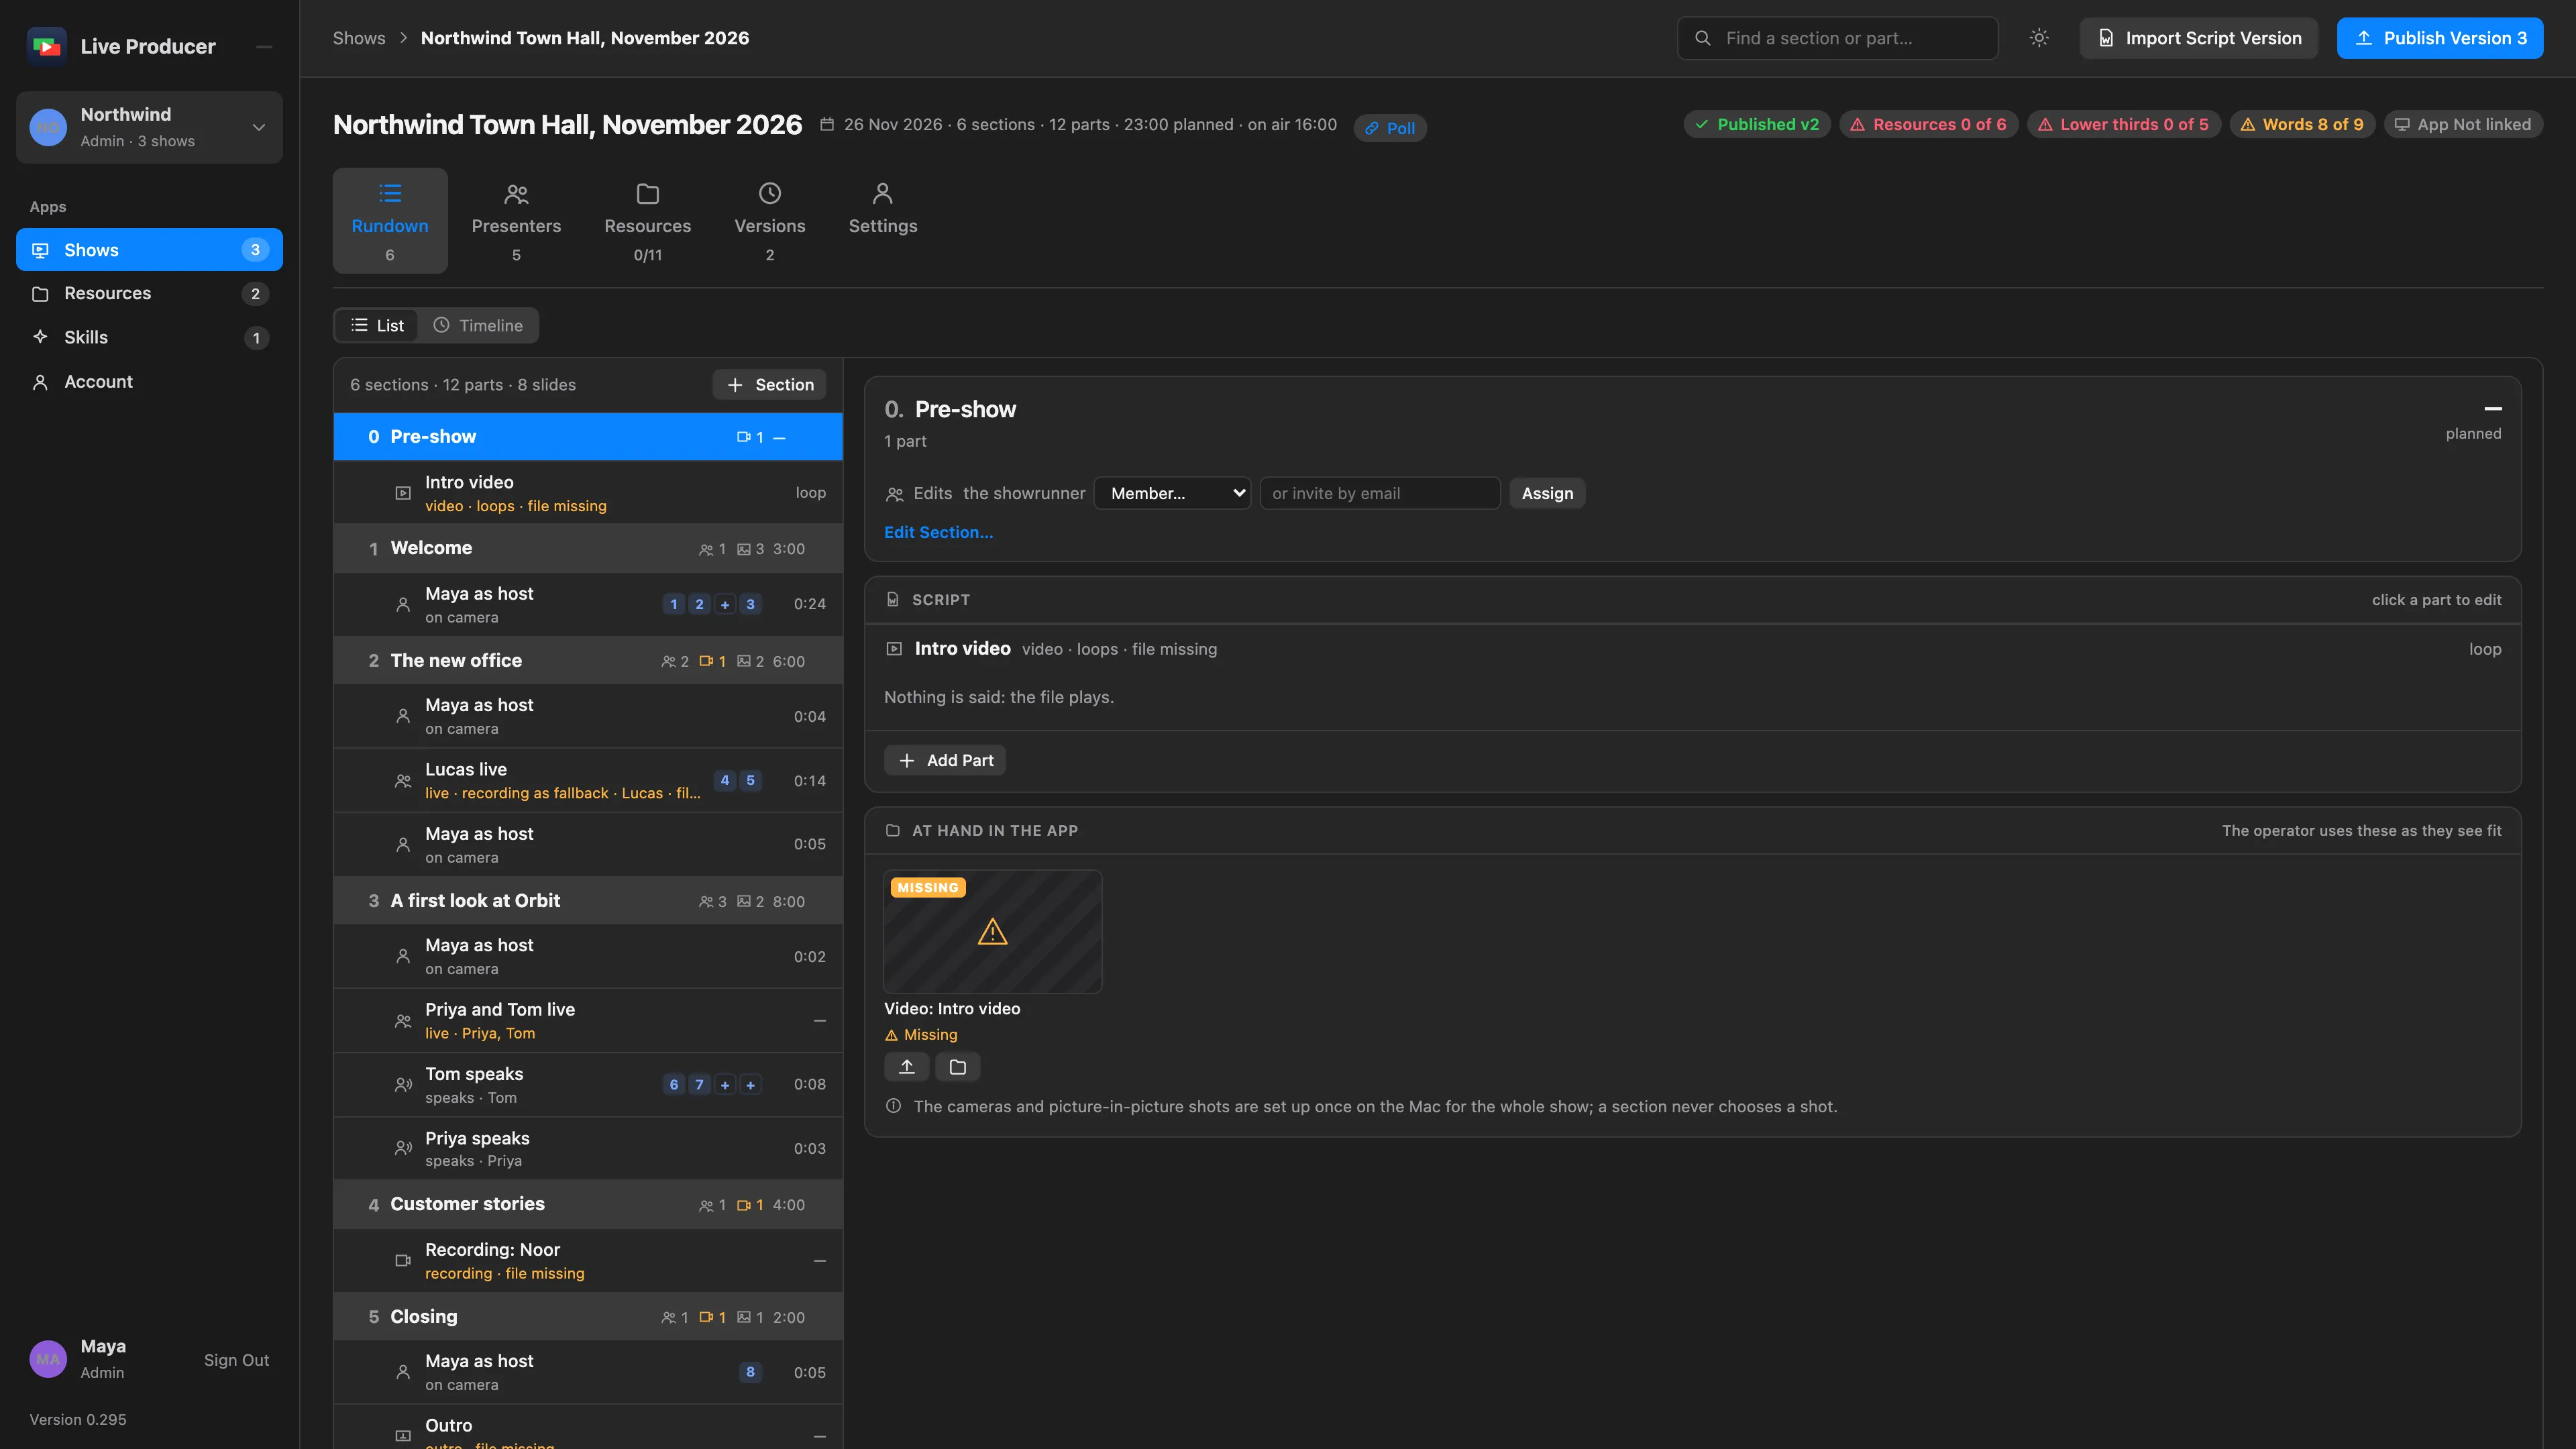Click the Lower thirds 0 of 5 badge

point(2124,124)
